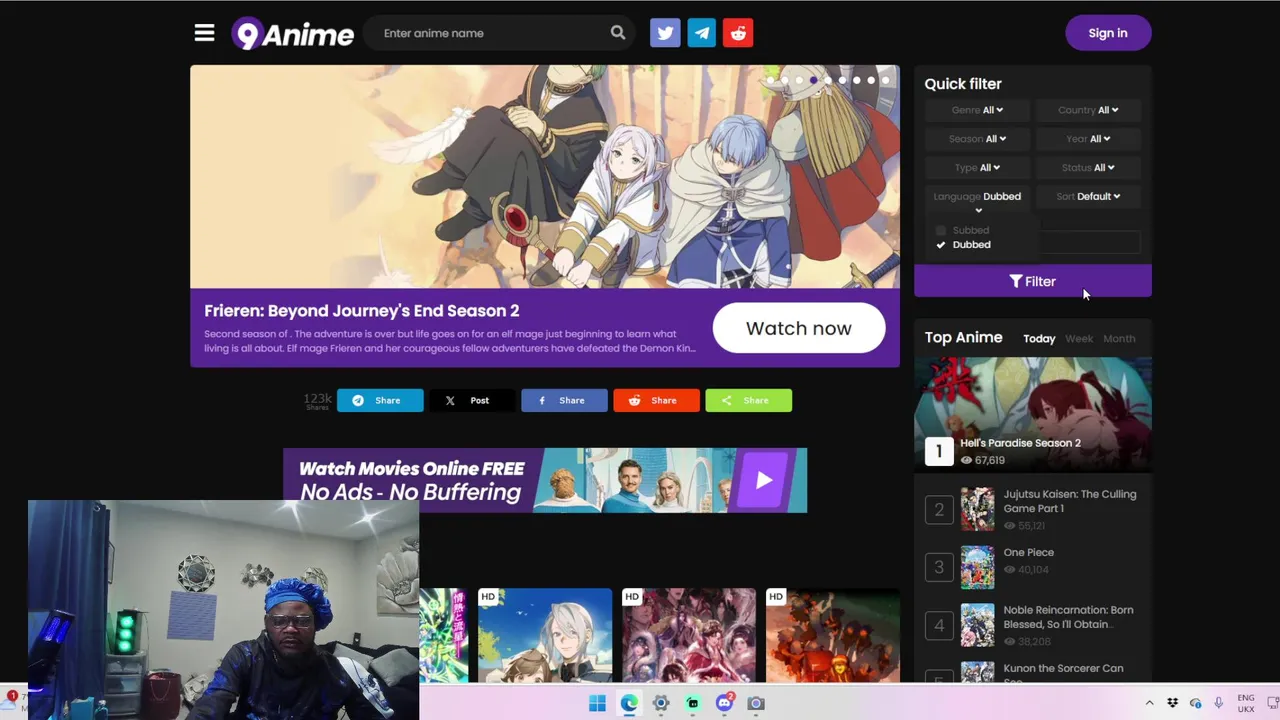The height and width of the screenshot is (720, 1280).
Task: Select the highlighted blue carousel dot
Action: click(813, 80)
